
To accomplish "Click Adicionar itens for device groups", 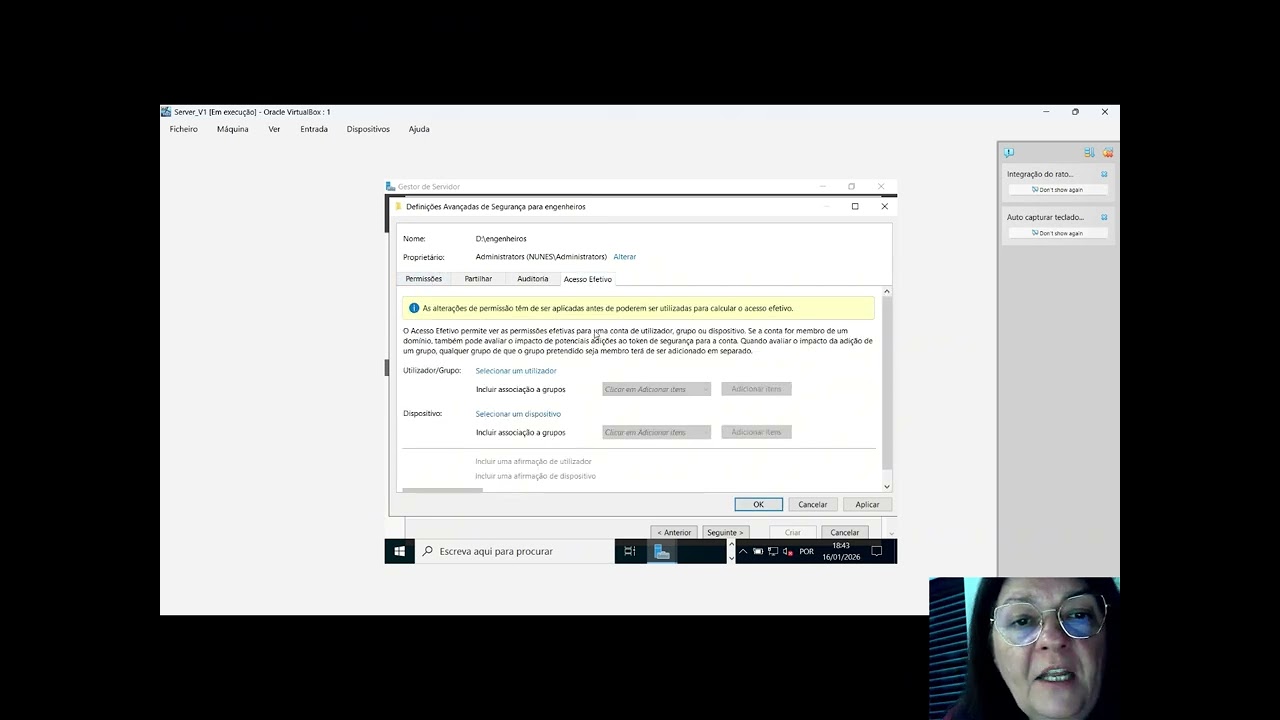I will (756, 432).
